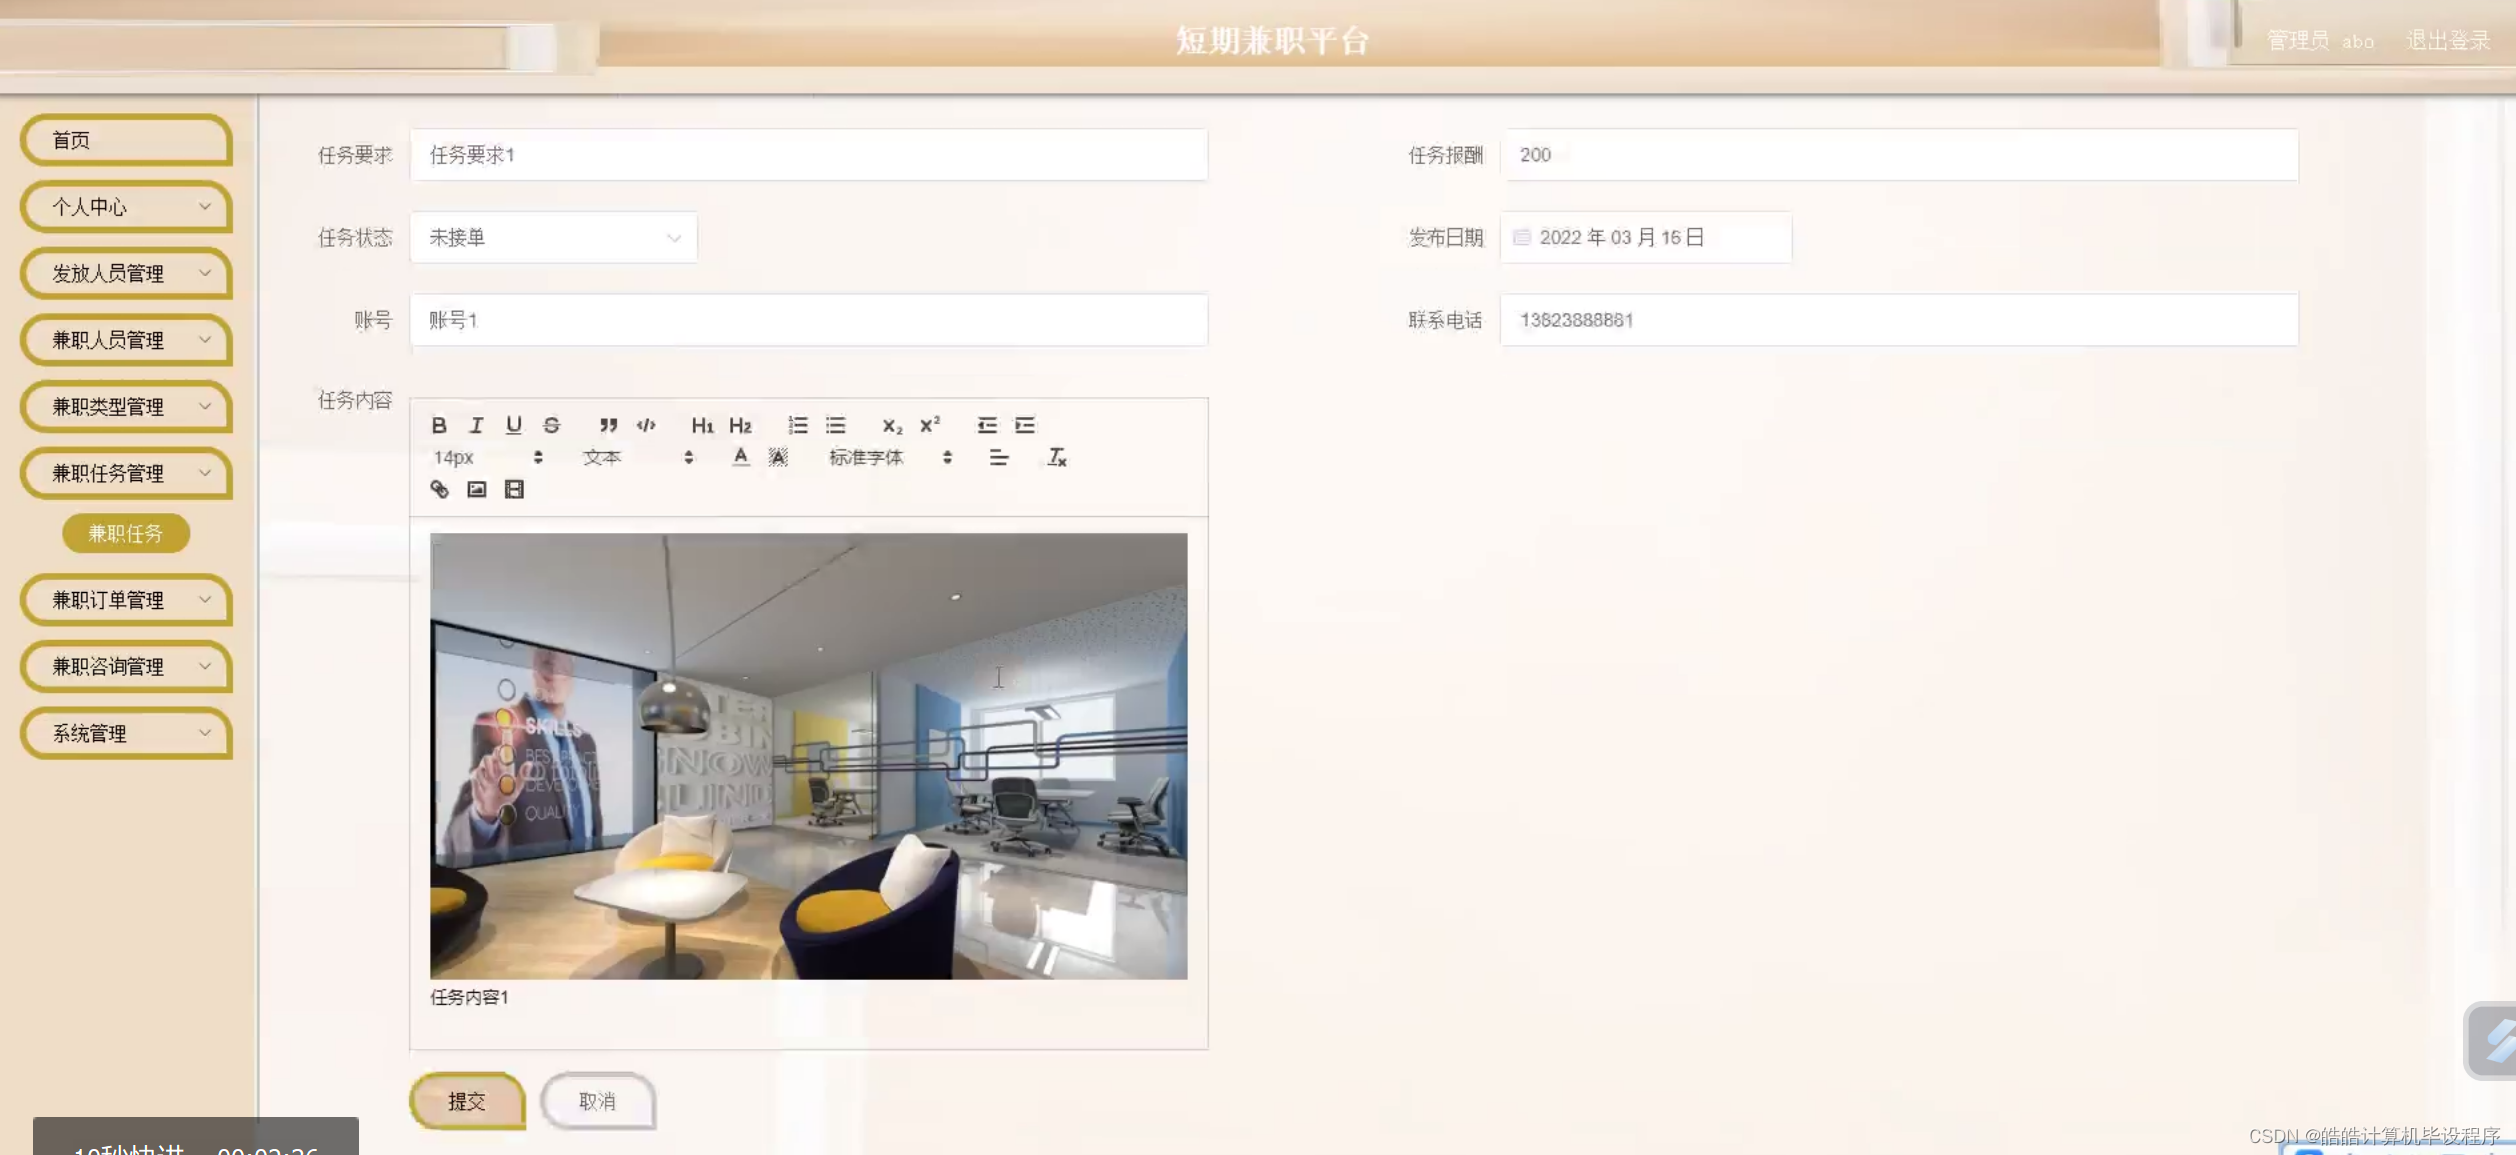Click the insert video icon

(514, 489)
